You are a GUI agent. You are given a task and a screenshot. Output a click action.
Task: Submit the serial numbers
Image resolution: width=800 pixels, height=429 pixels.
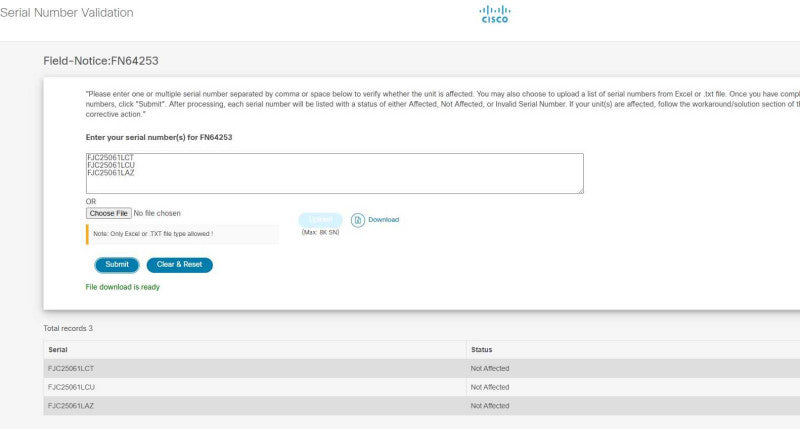pos(117,265)
